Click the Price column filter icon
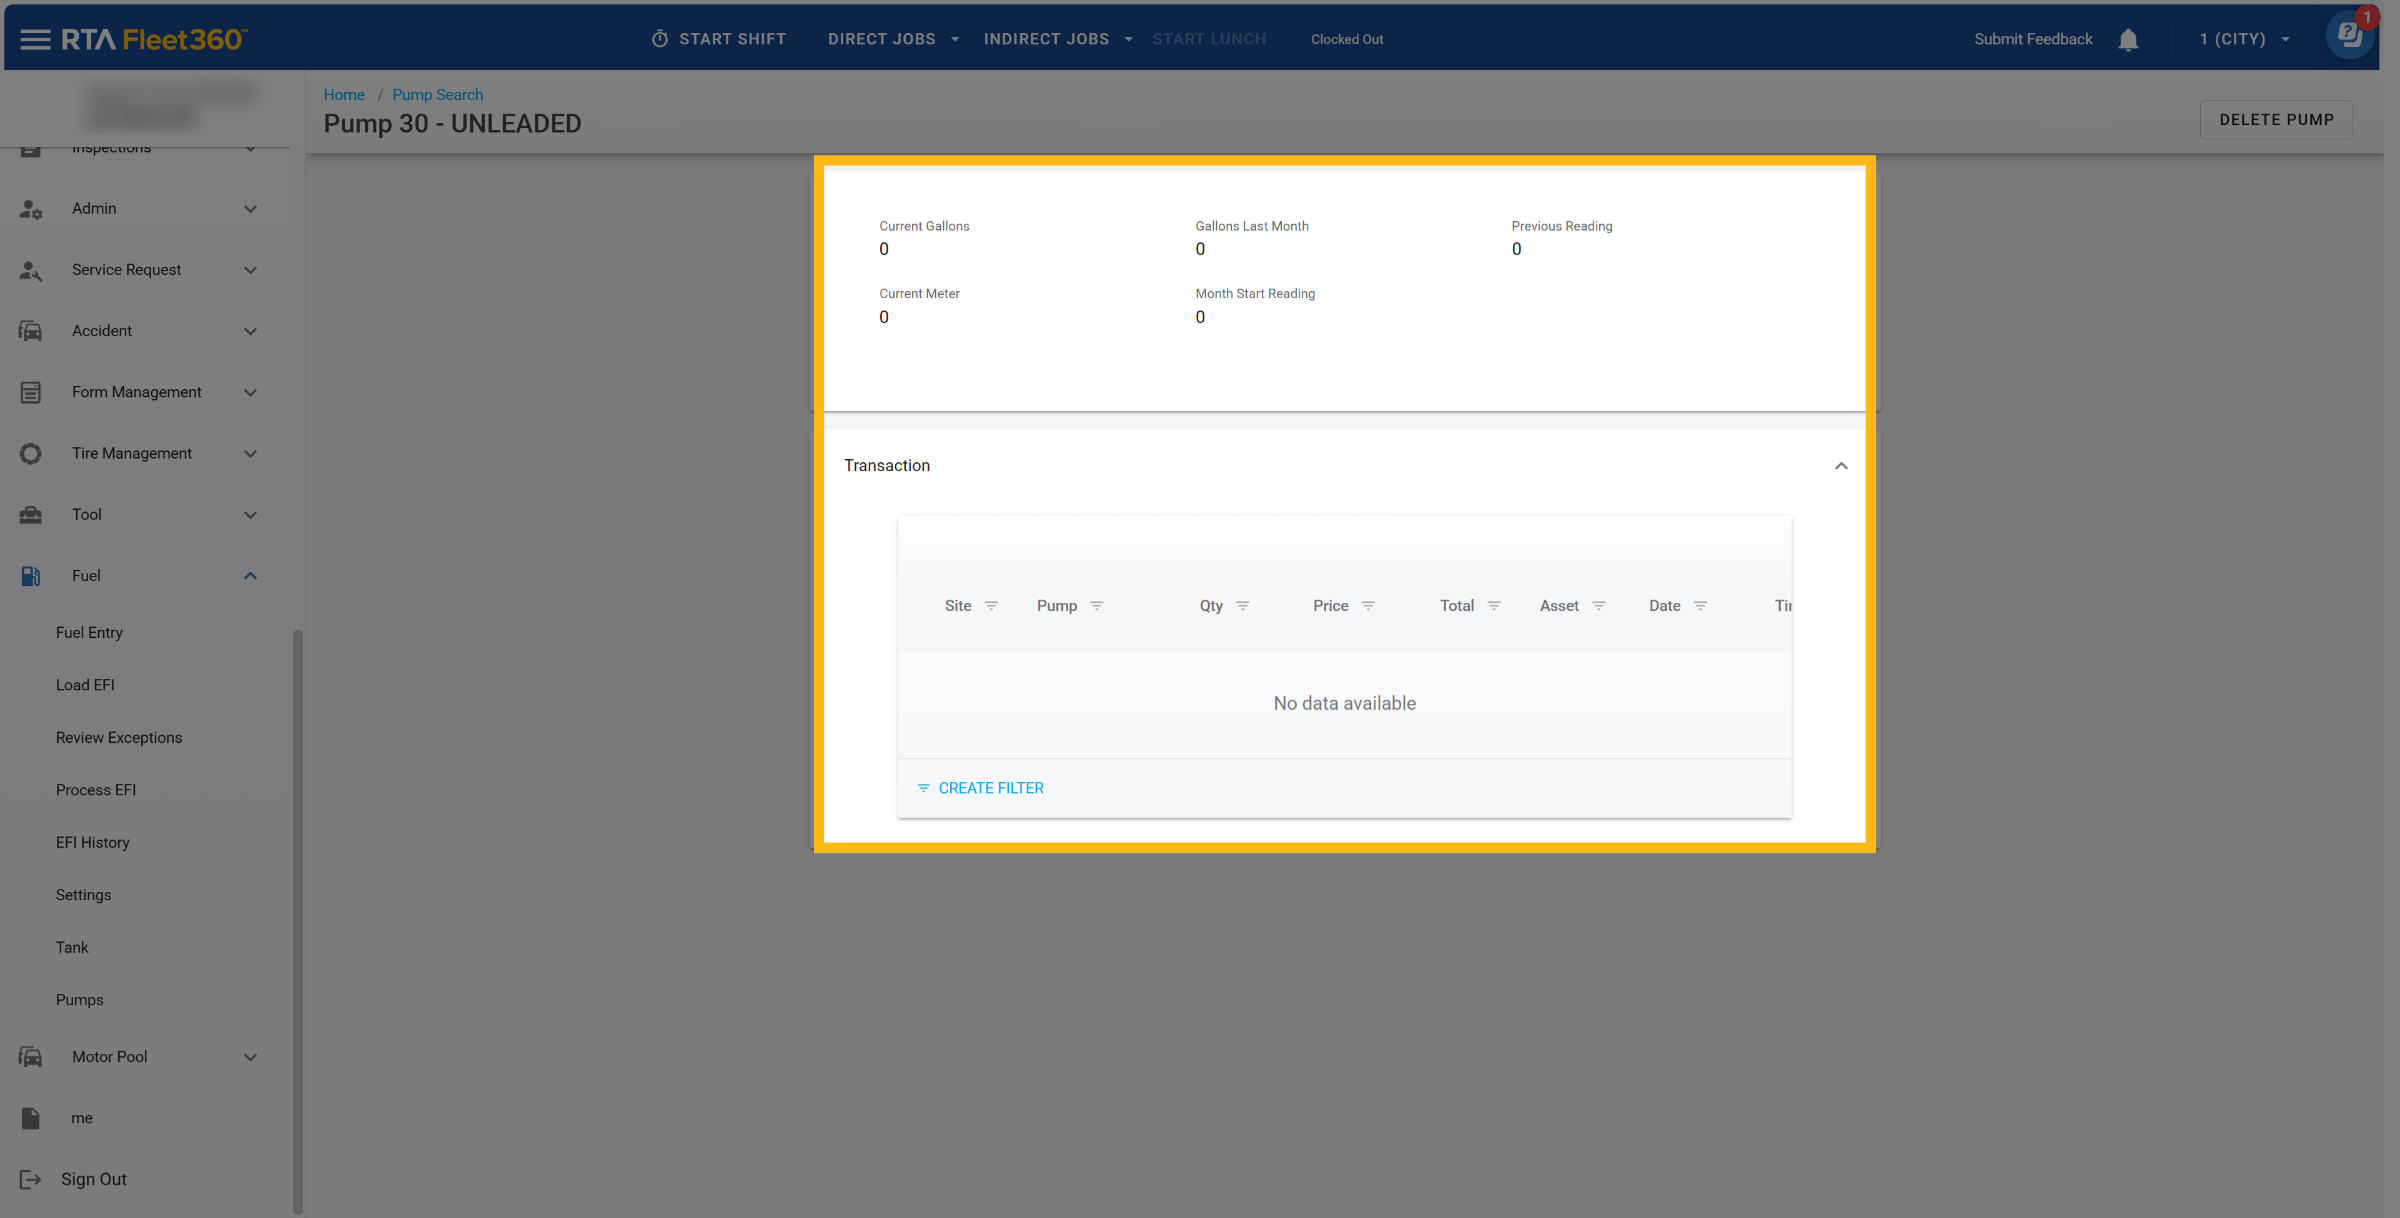 click(1368, 606)
